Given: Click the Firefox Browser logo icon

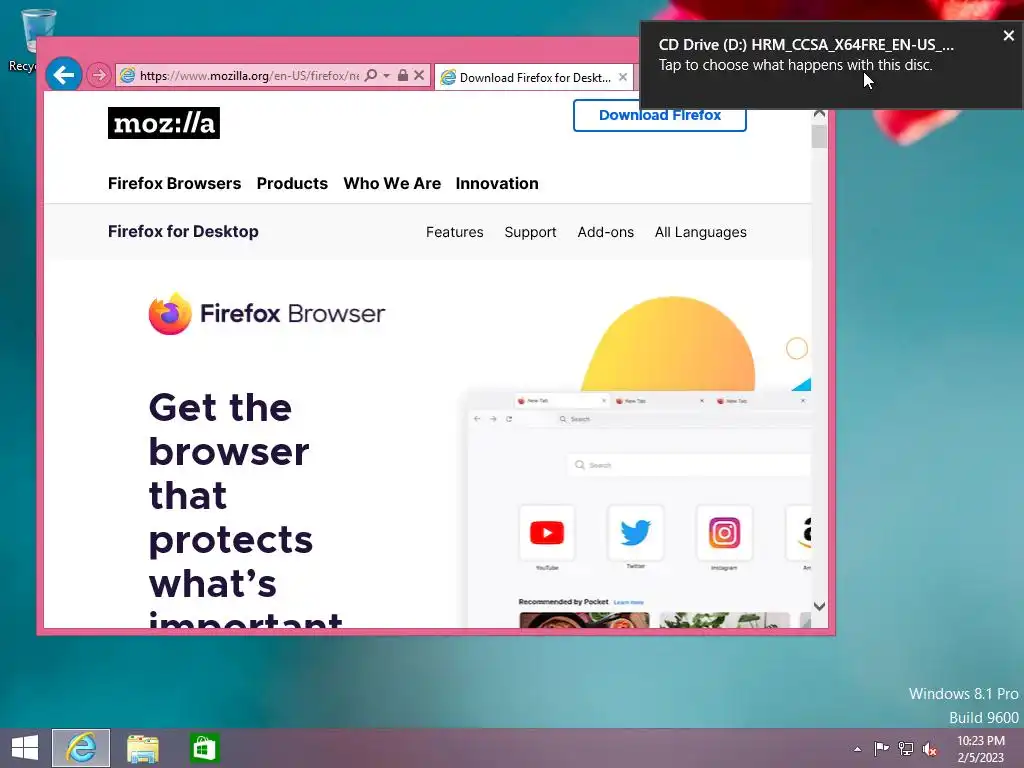Looking at the screenshot, I should coord(170,313).
